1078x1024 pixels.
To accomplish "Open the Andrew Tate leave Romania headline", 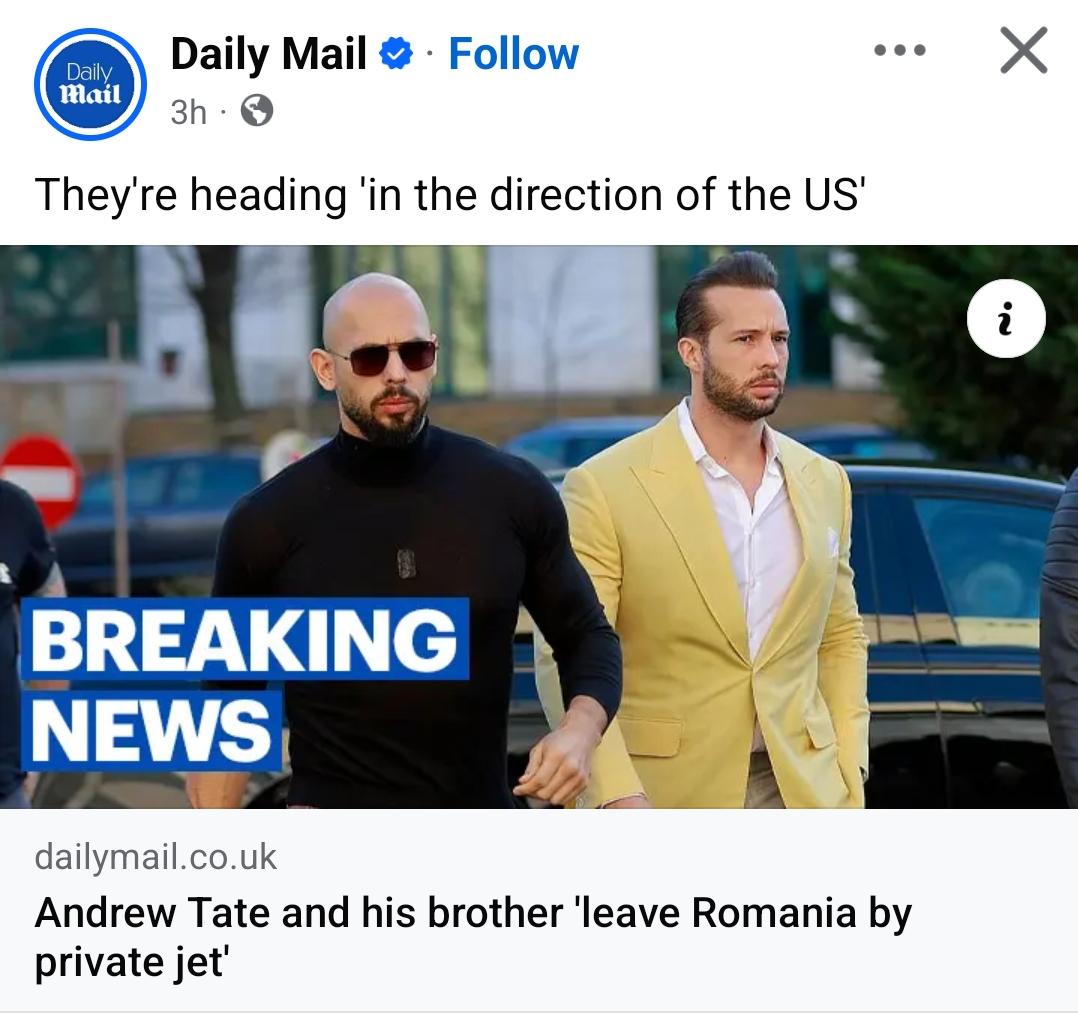I will (x=473, y=937).
